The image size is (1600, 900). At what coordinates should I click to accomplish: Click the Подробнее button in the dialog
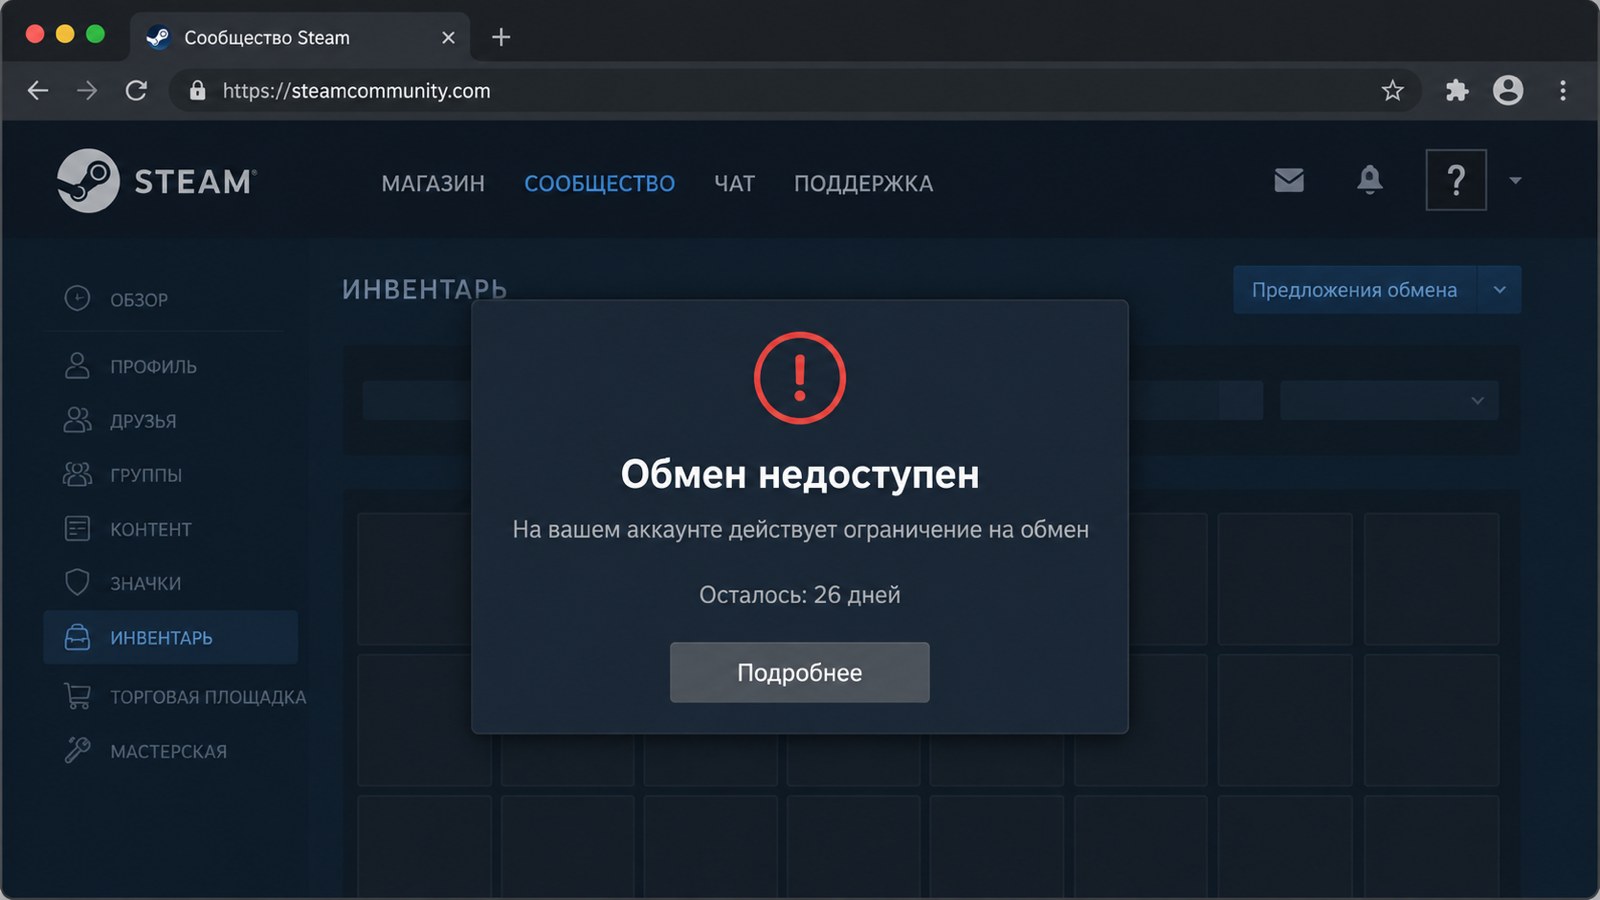coord(800,673)
